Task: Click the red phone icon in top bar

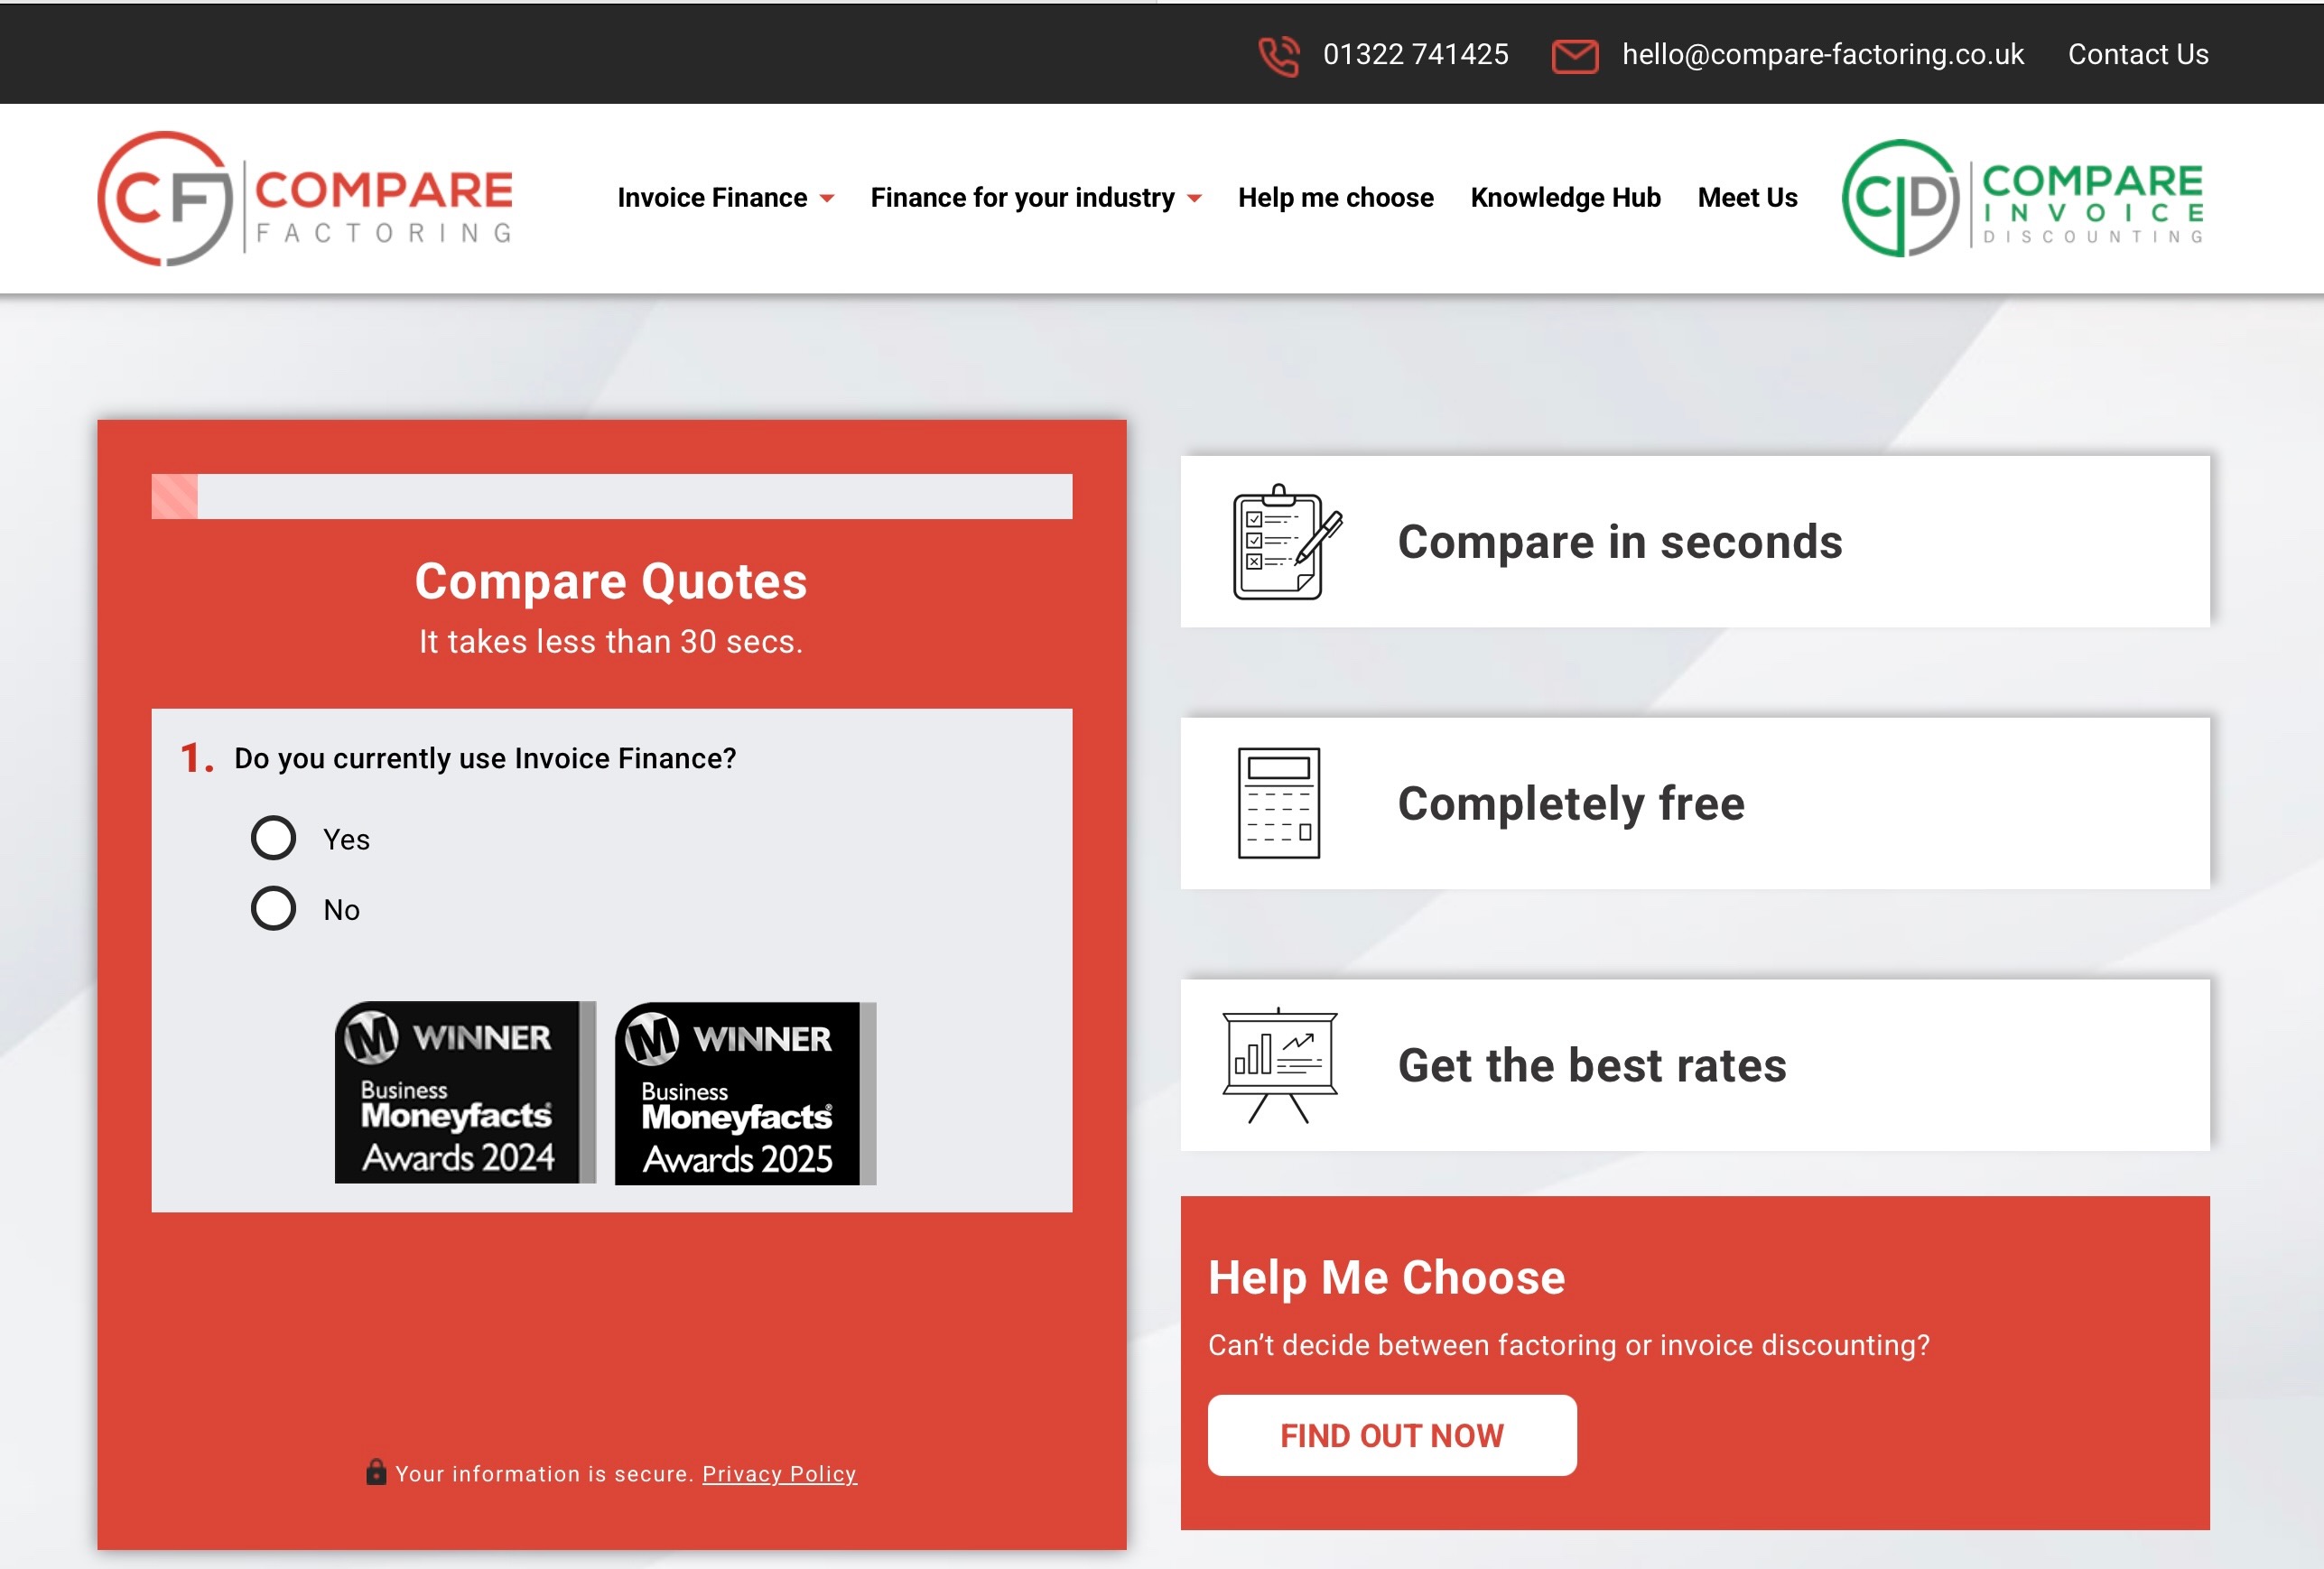Action: 1278,55
